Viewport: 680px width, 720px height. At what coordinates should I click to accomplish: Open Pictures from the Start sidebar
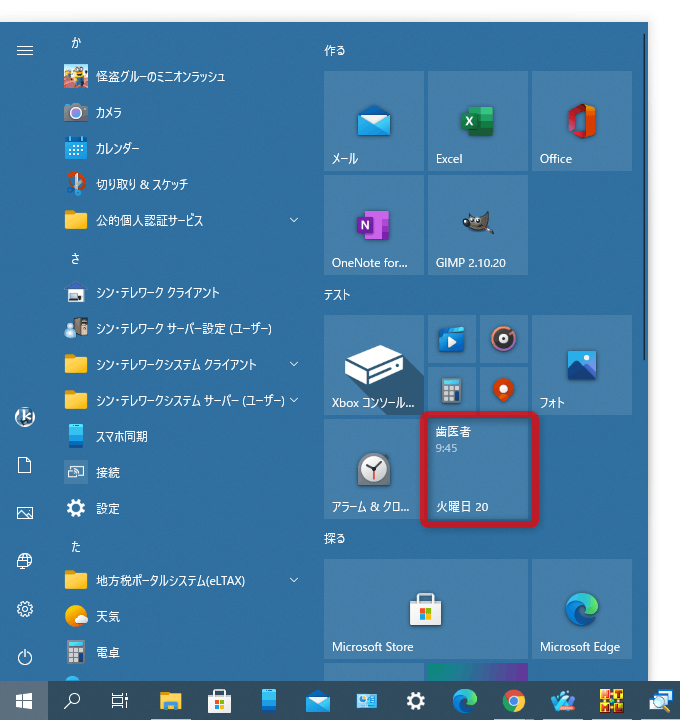point(25,513)
